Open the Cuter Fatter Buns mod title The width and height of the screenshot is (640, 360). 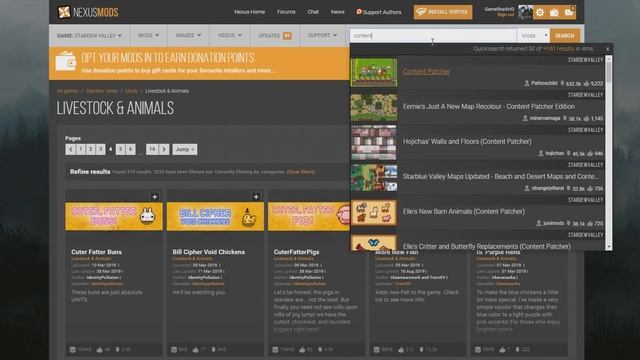(x=96, y=252)
